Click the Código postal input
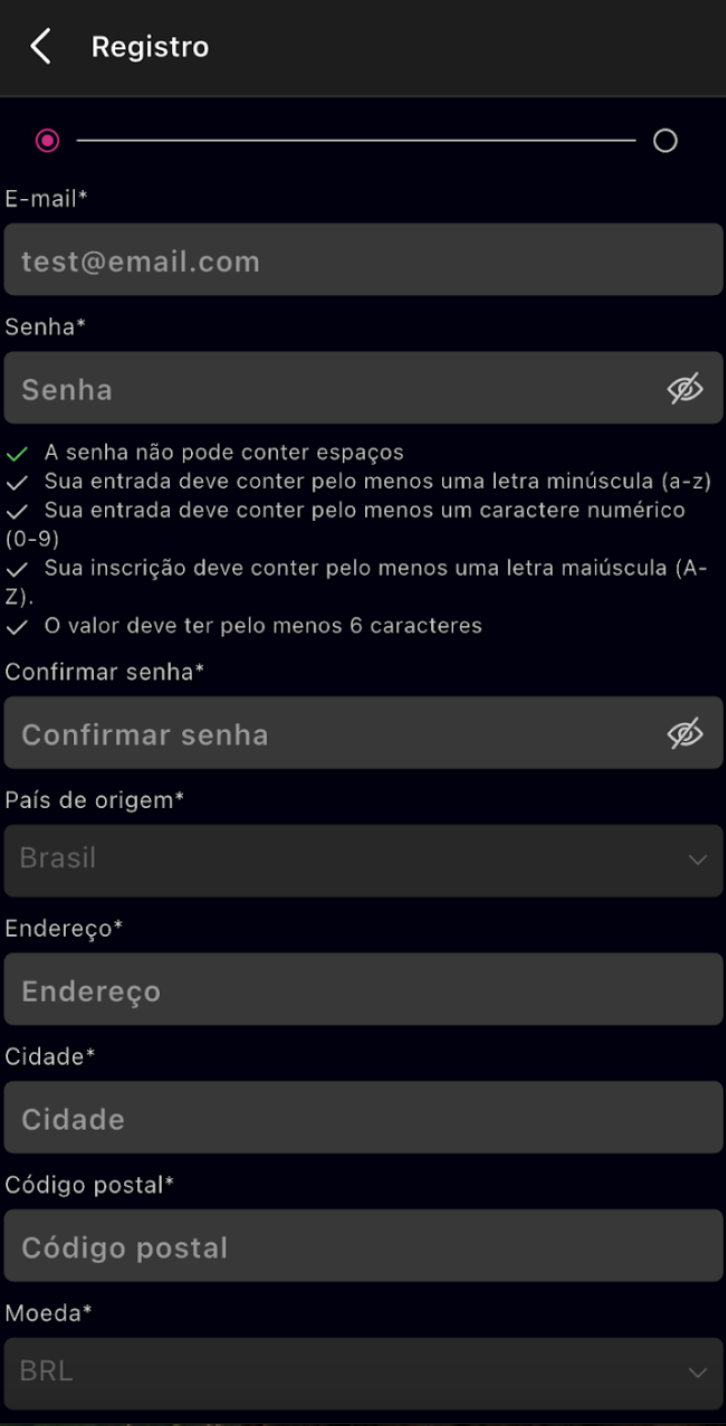Image resolution: width=726 pixels, height=1426 pixels. (362, 1246)
